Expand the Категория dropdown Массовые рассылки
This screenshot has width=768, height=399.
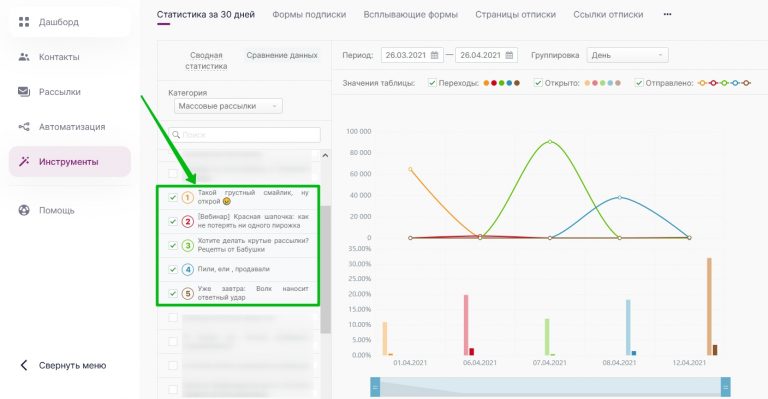228,106
